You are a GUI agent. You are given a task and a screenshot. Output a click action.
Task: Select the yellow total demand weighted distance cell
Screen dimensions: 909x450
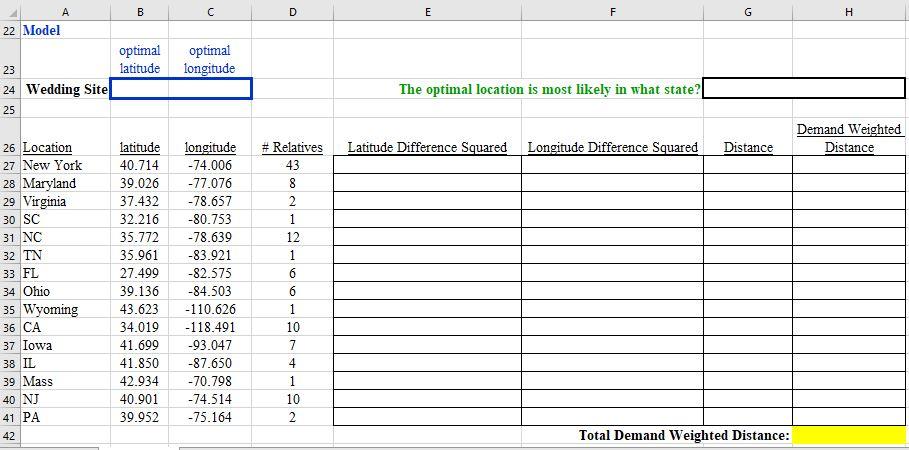[849, 435]
